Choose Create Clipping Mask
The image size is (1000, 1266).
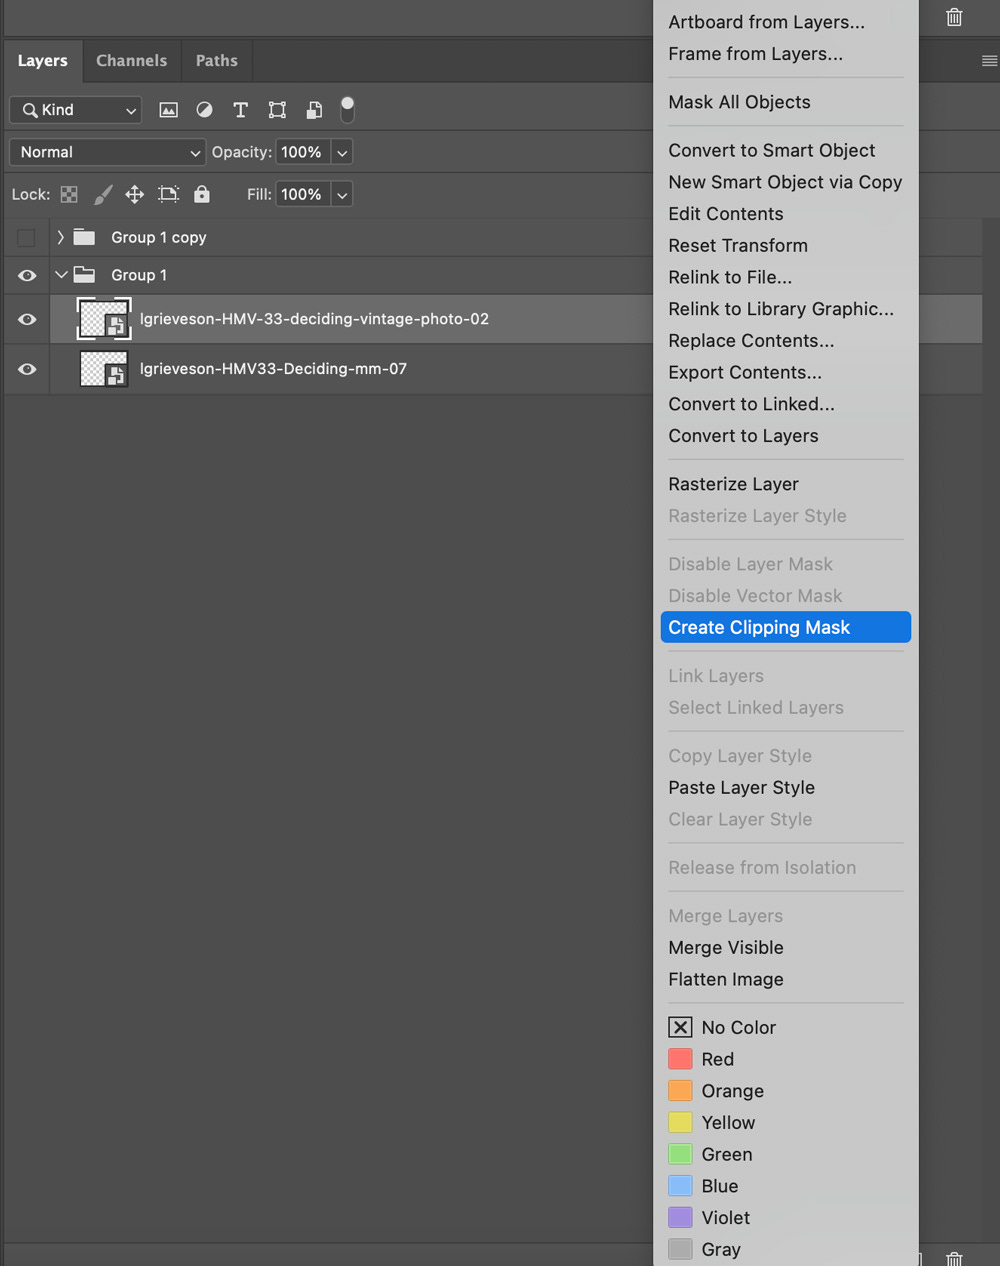point(786,627)
